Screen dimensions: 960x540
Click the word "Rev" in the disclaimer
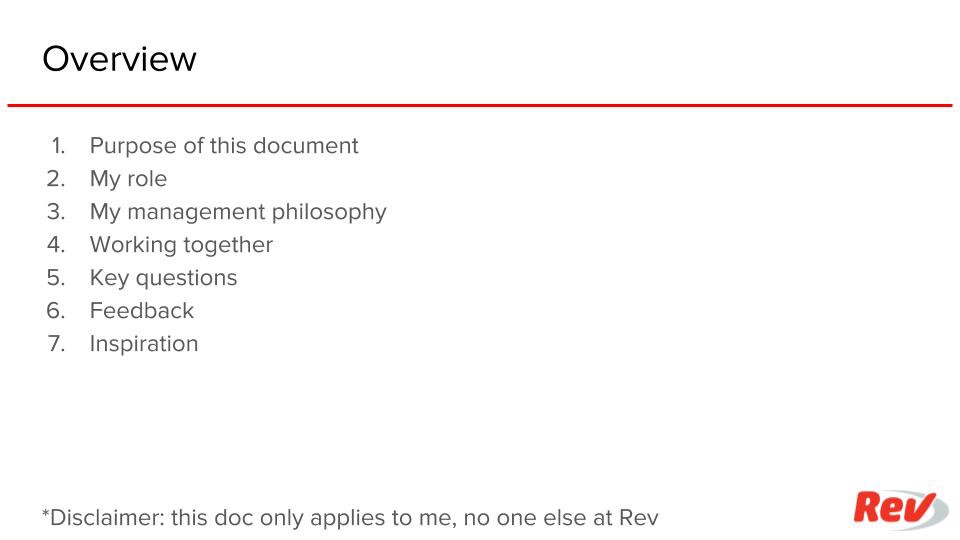(x=639, y=518)
